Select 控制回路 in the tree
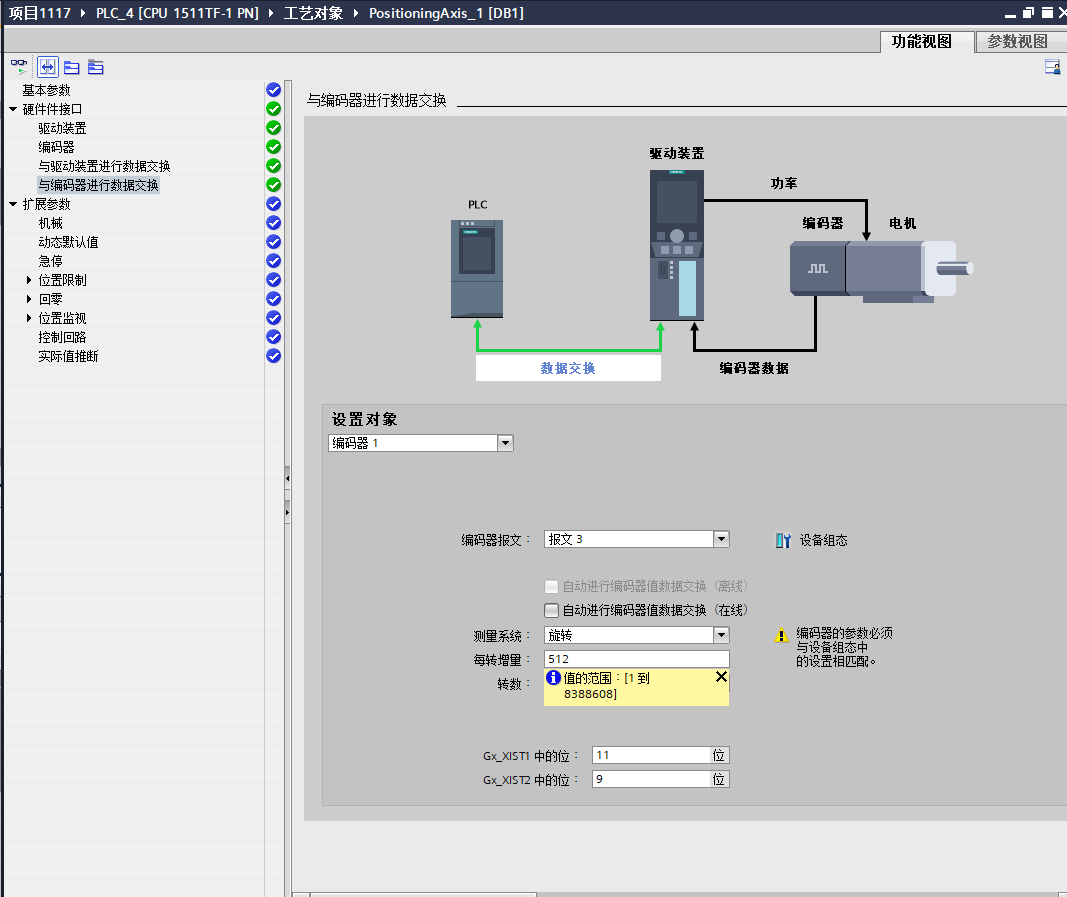The width and height of the screenshot is (1067, 897). pyautogui.click(x=63, y=338)
